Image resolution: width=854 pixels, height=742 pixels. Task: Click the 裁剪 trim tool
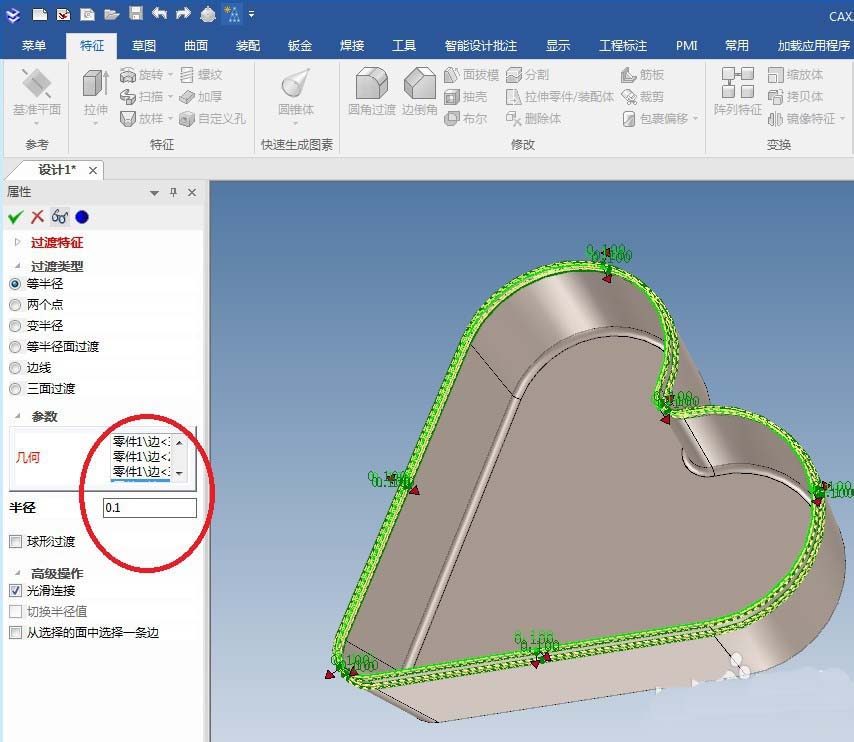[643, 96]
